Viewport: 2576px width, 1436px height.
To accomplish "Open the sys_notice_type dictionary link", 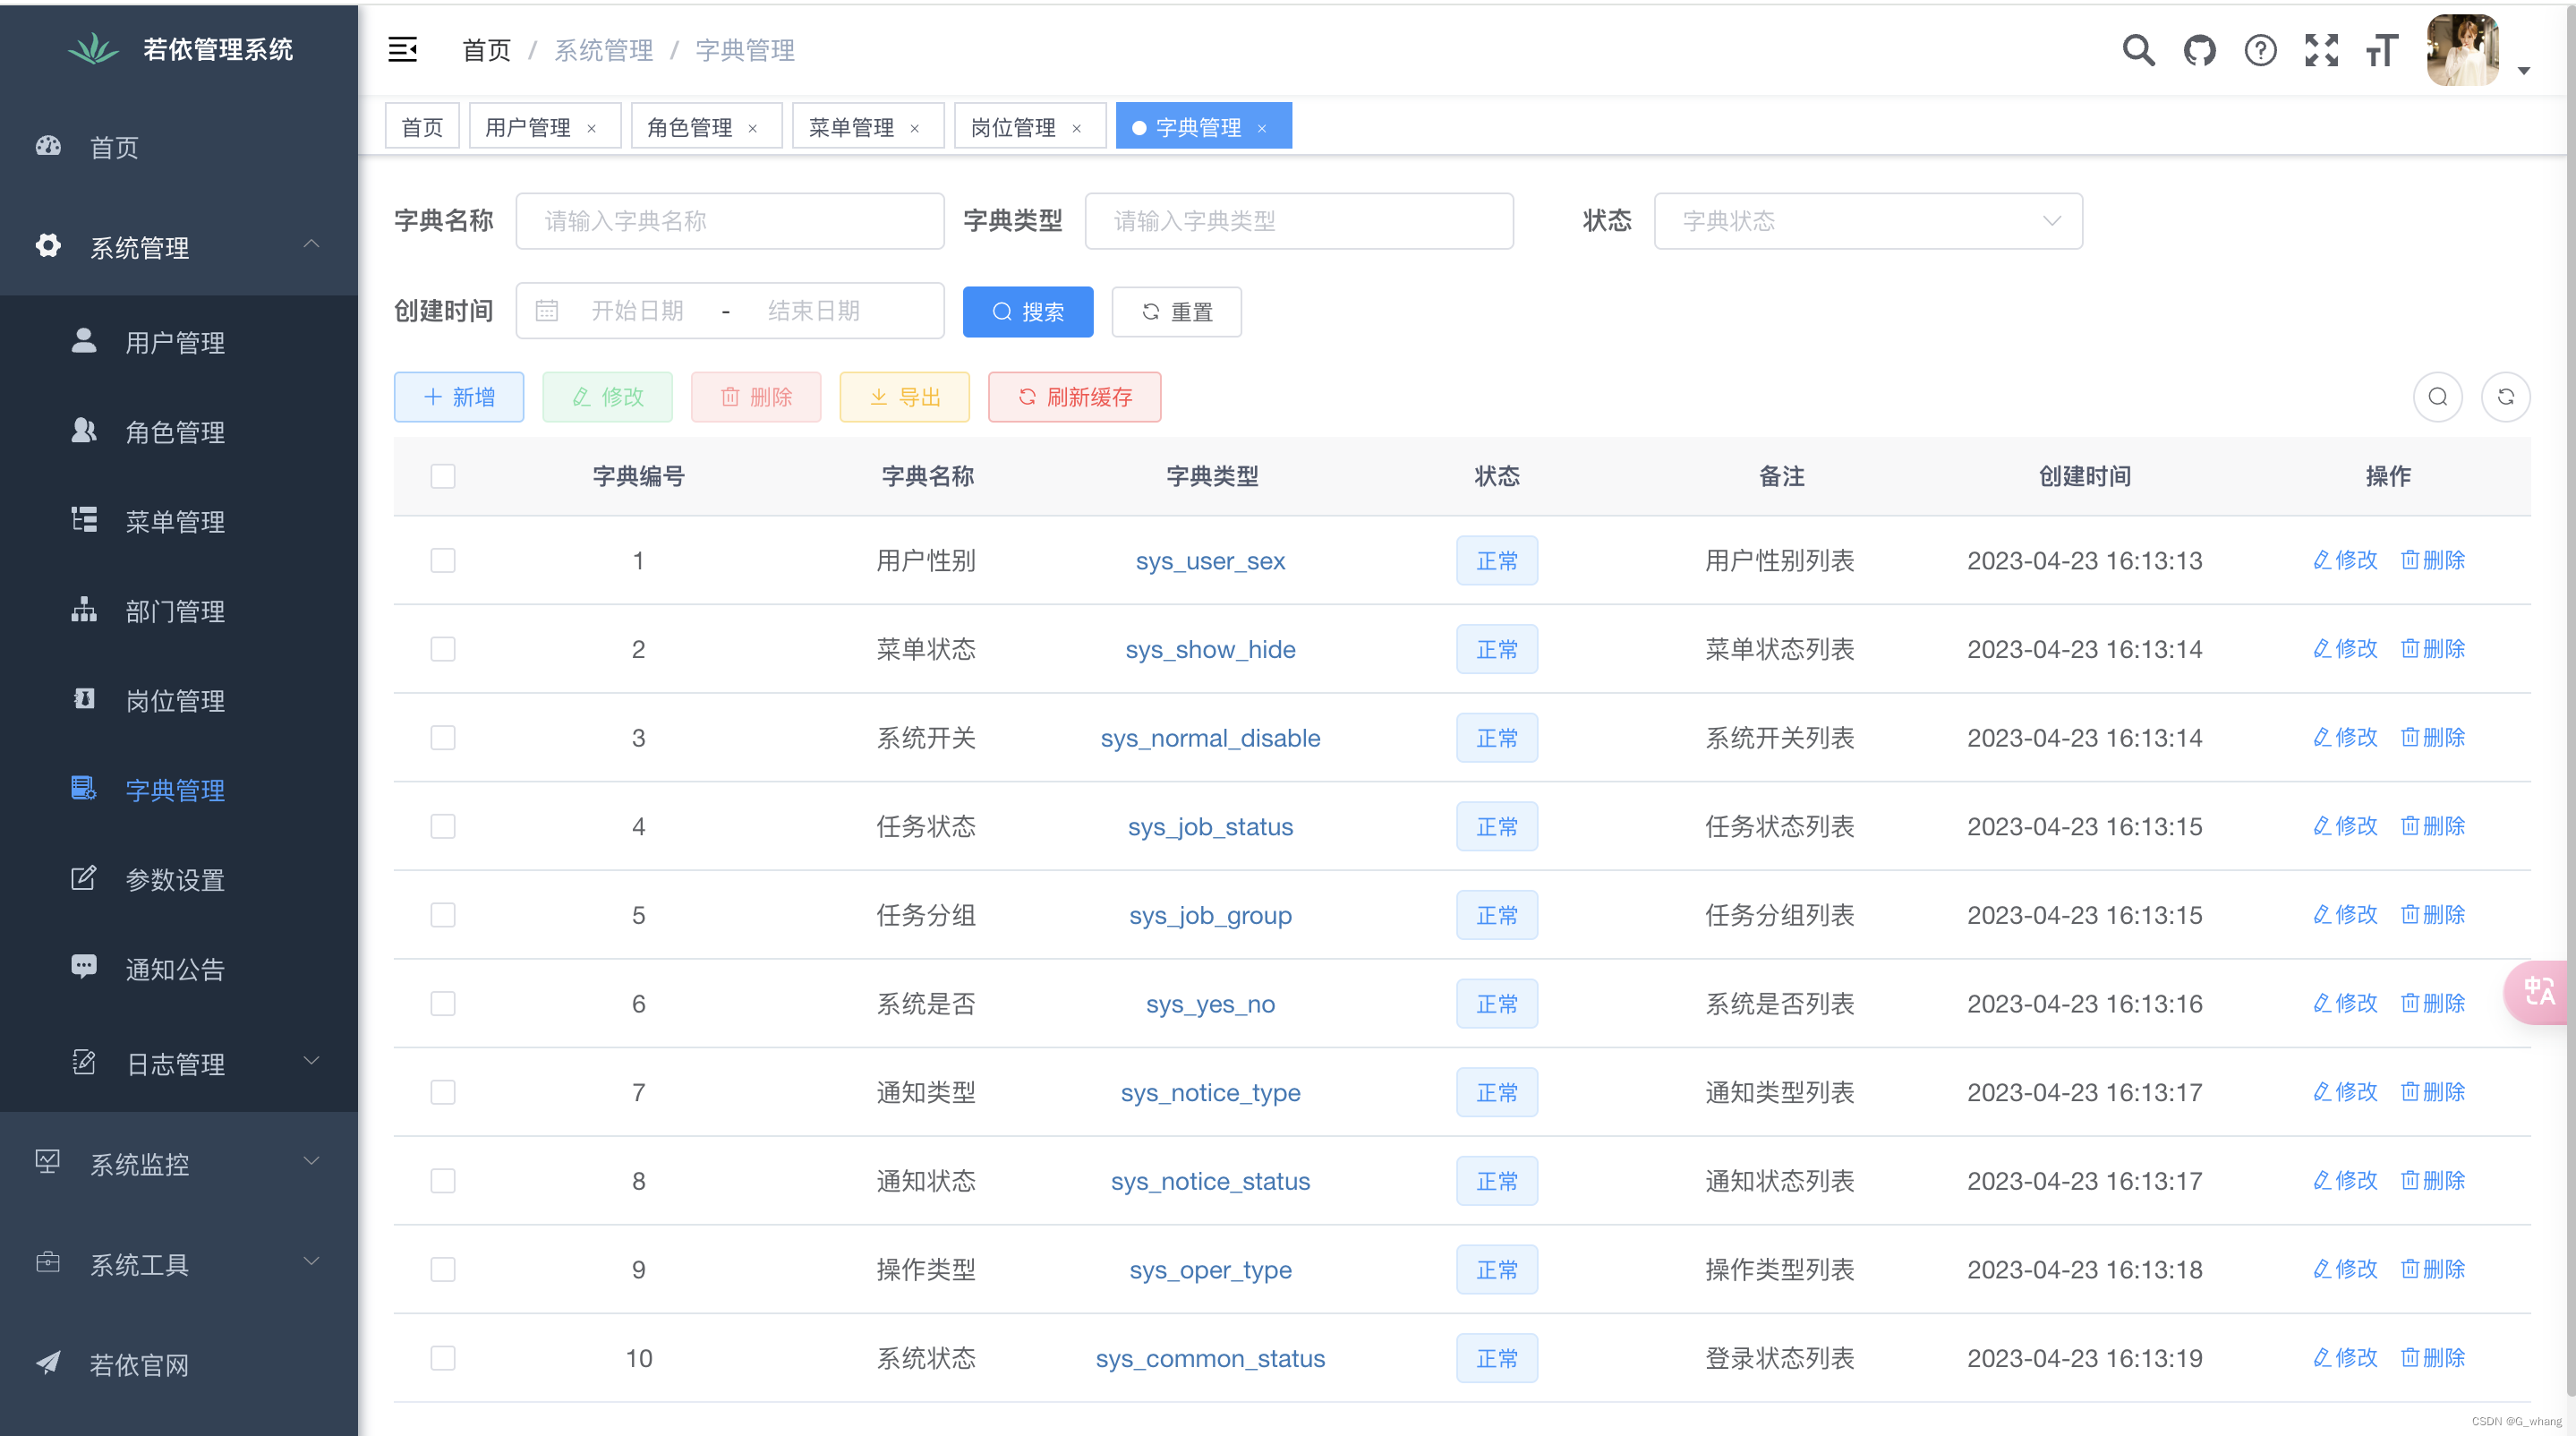I will [1210, 1092].
